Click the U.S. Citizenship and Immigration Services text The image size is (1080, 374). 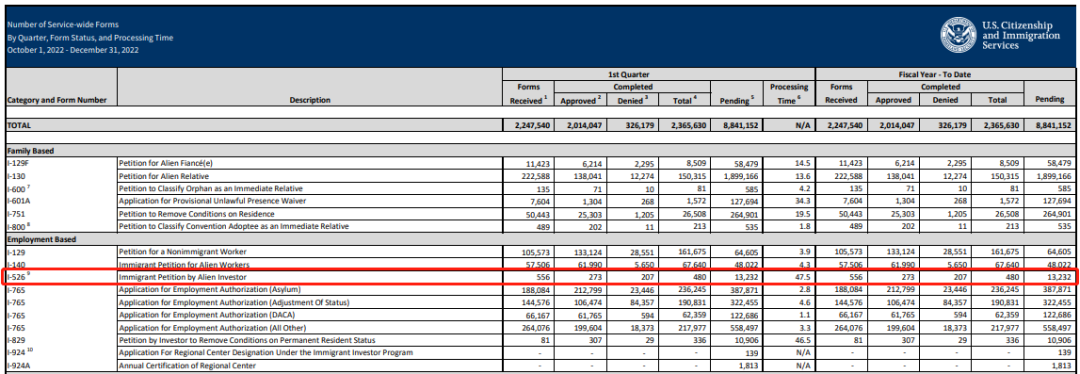[1021, 35]
